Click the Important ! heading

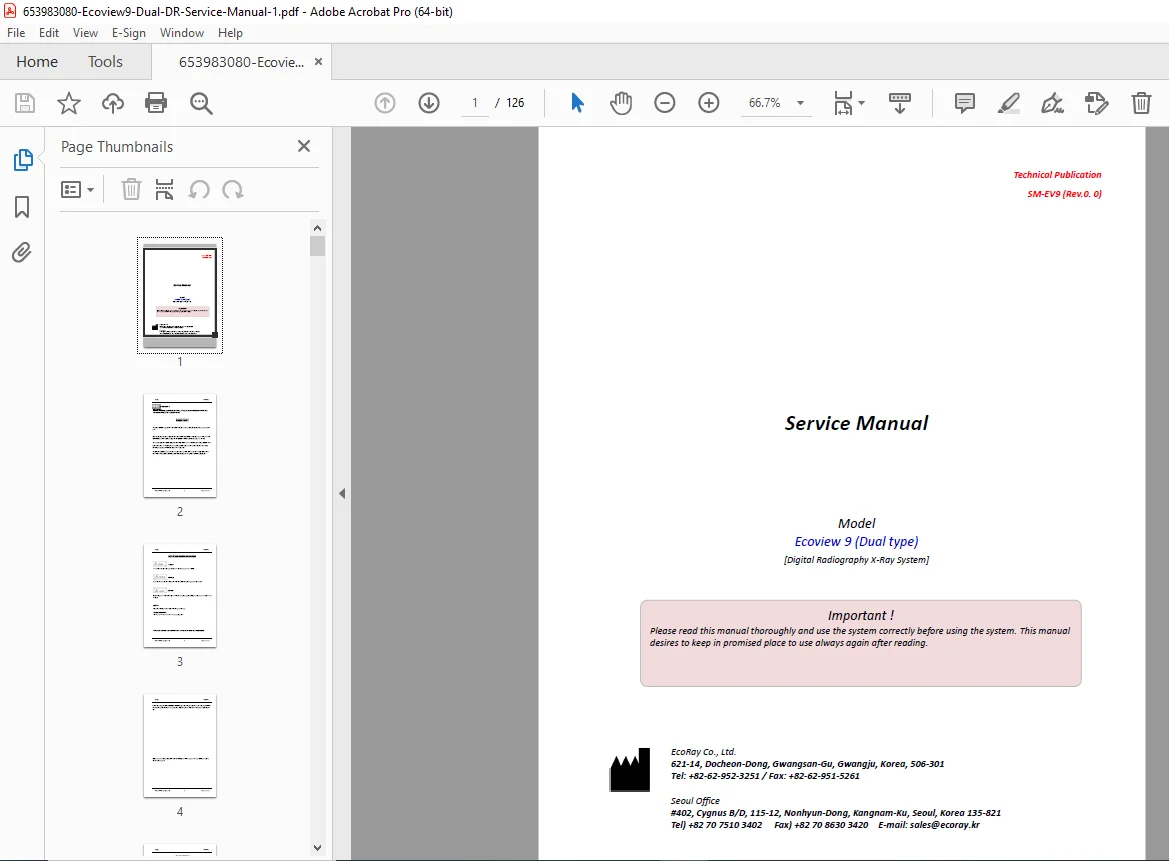860,615
